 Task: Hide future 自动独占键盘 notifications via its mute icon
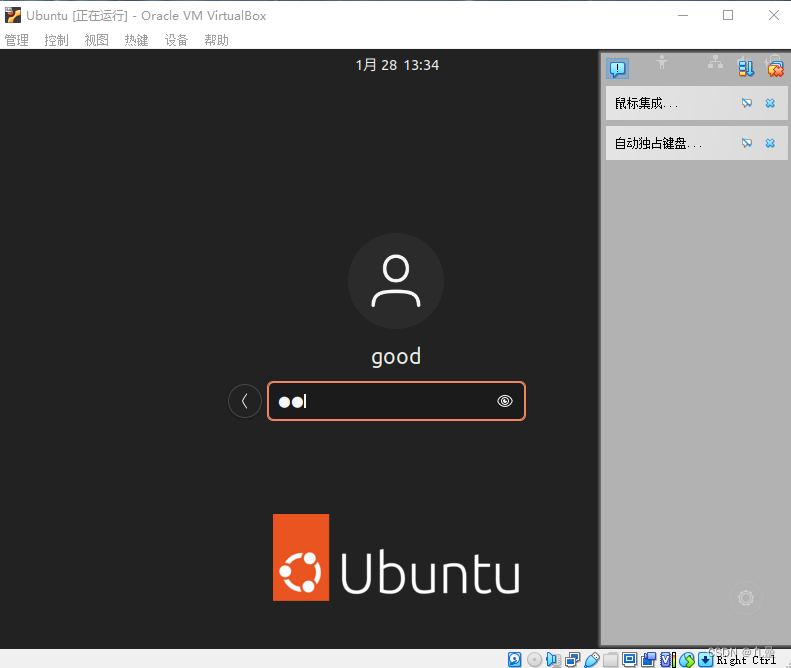click(x=747, y=143)
